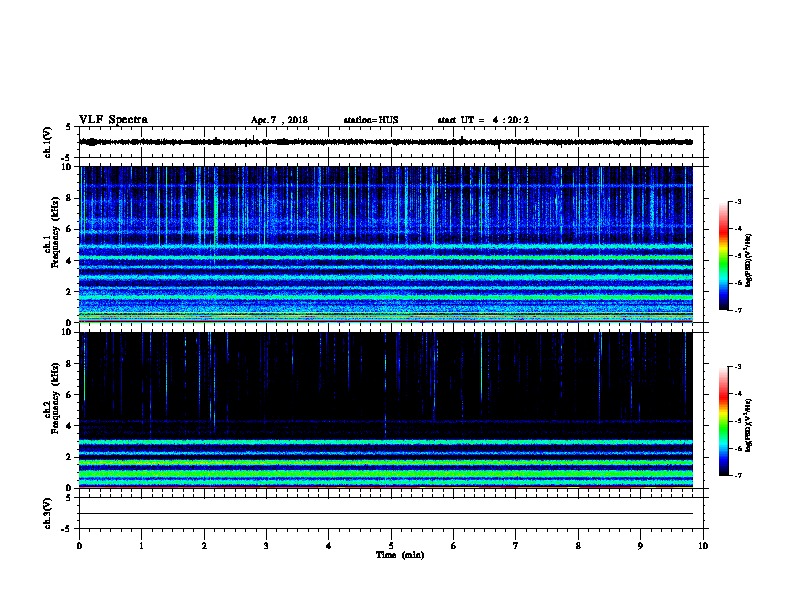Click the "ch.3(V)" waveform axis label
This screenshot has height=612, width=792.
point(47,513)
